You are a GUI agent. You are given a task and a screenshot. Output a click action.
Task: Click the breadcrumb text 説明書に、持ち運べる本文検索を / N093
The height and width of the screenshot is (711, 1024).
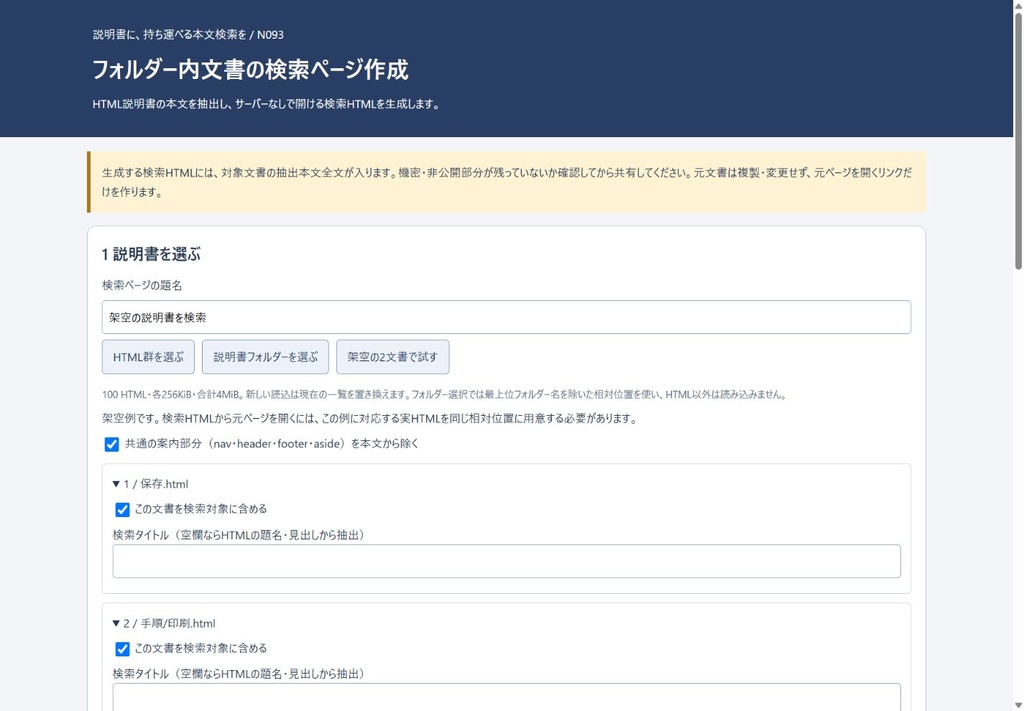click(x=188, y=35)
